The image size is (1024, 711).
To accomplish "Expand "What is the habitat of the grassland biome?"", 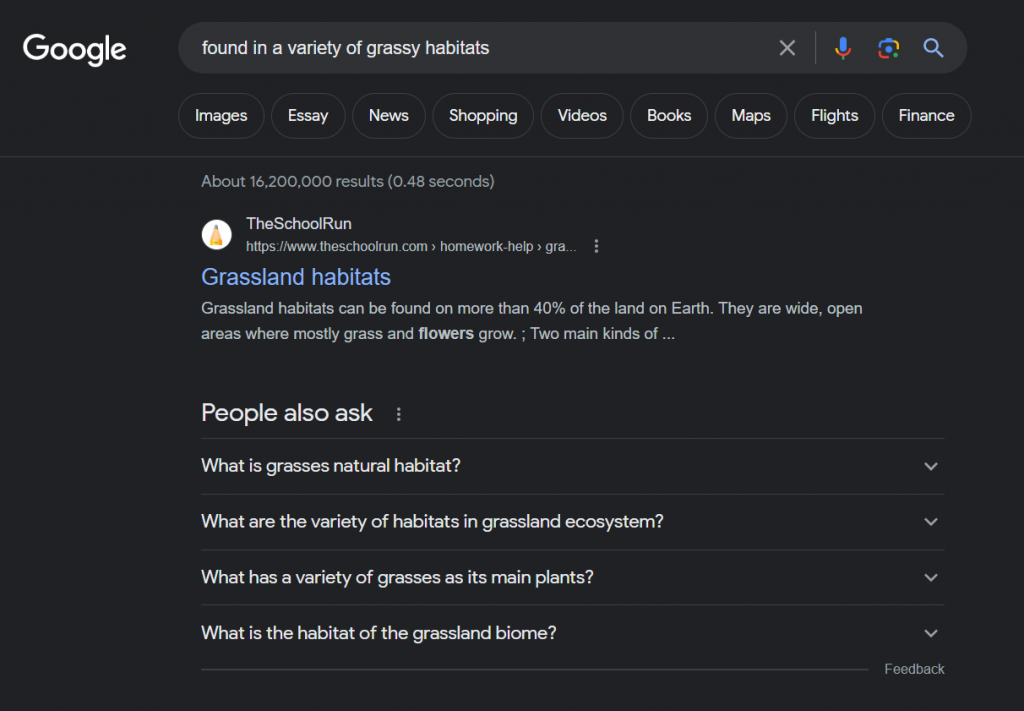I will click(573, 633).
